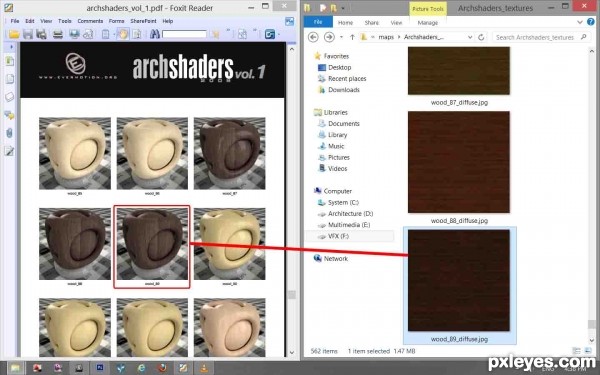Open address bar history dropdown in Explorer
This screenshot has height=375, width=600.
click(x=470, y=37)
